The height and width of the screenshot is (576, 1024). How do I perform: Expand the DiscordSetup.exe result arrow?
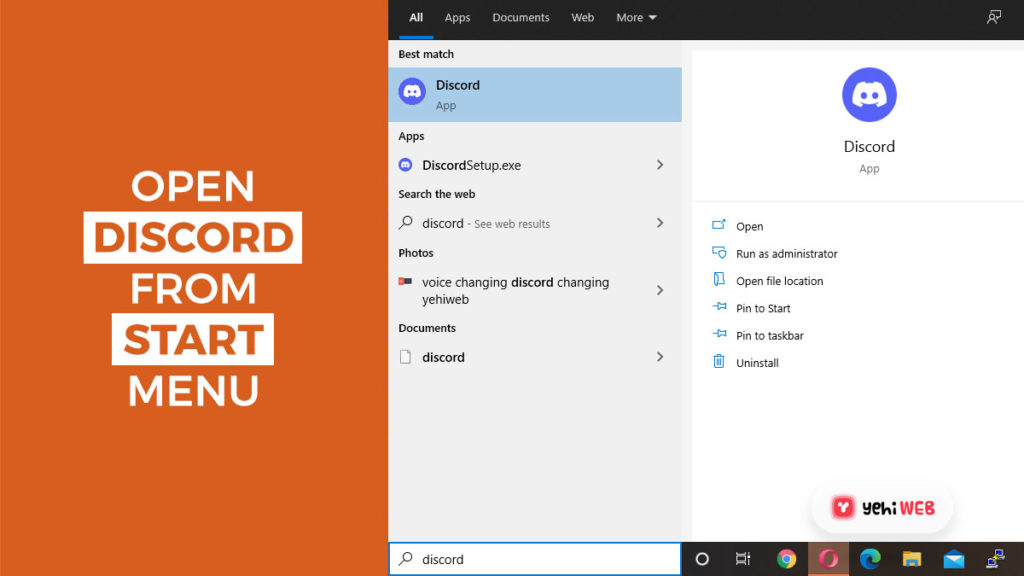(x=660, y=165)
